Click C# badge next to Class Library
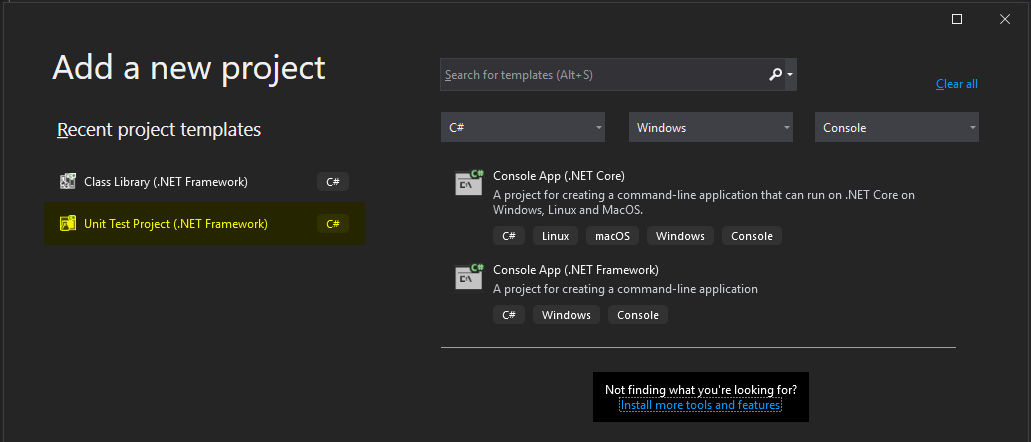This screenshot has height=442, width=1031. pos(333,182)
